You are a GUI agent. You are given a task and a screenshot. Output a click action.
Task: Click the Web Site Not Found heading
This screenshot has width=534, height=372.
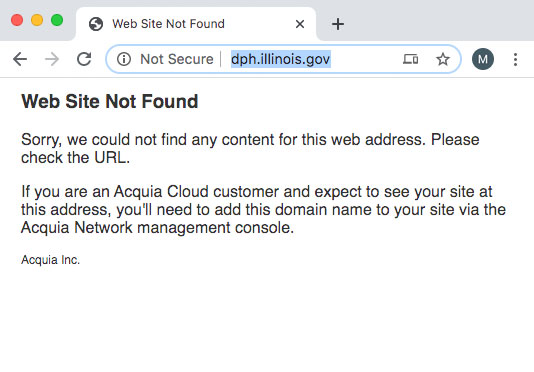[110, 102]
